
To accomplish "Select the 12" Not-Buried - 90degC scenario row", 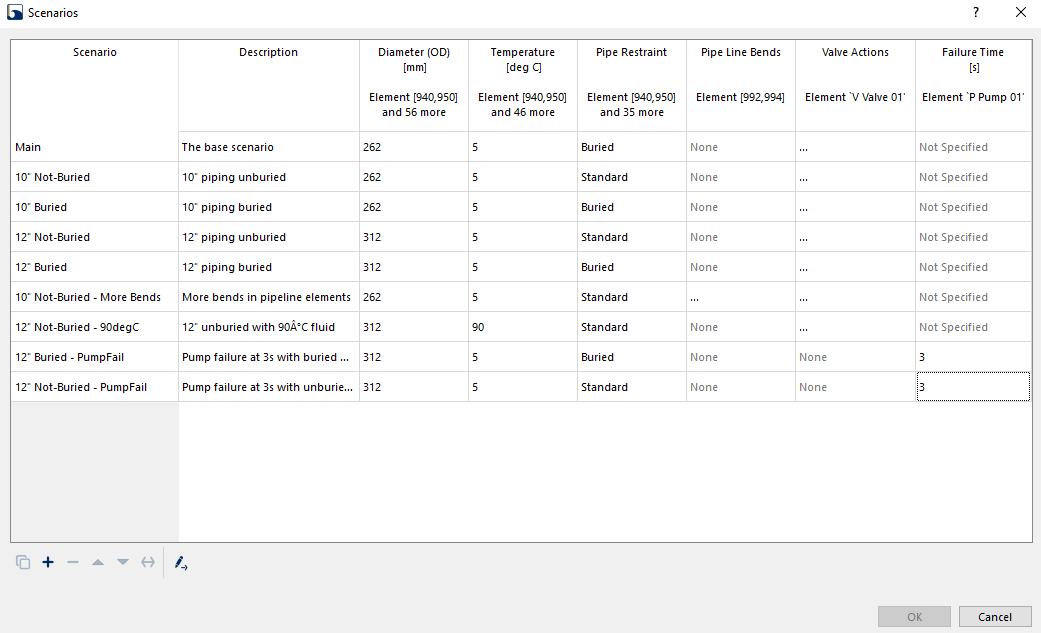I will tap(94, 326).
